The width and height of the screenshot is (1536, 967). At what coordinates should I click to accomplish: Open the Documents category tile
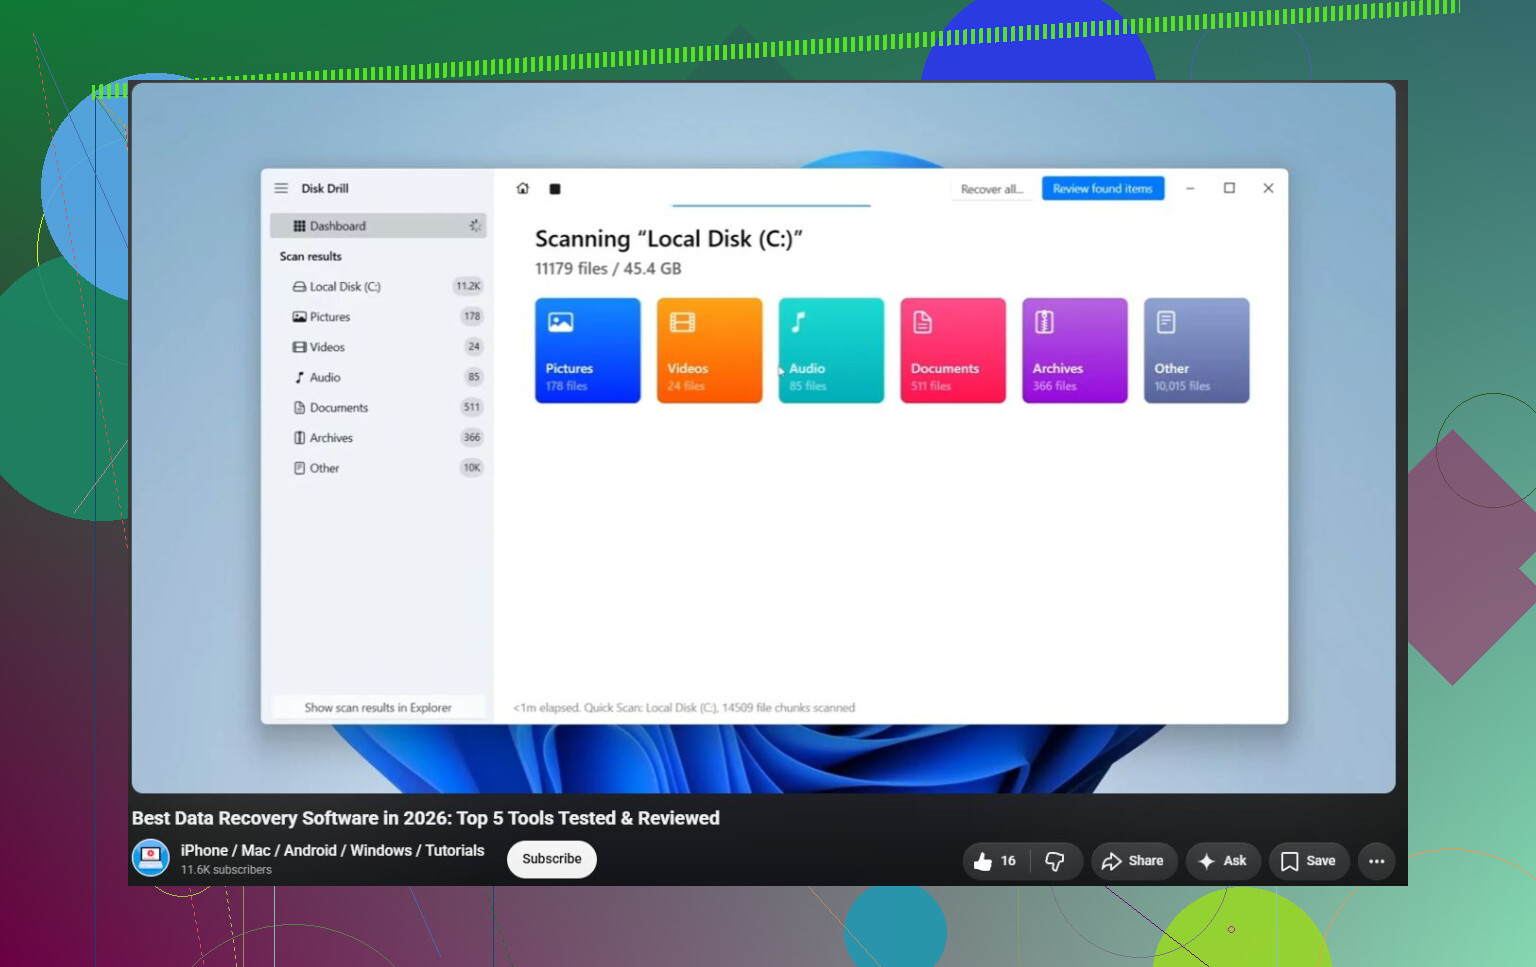tap(953, 350)
